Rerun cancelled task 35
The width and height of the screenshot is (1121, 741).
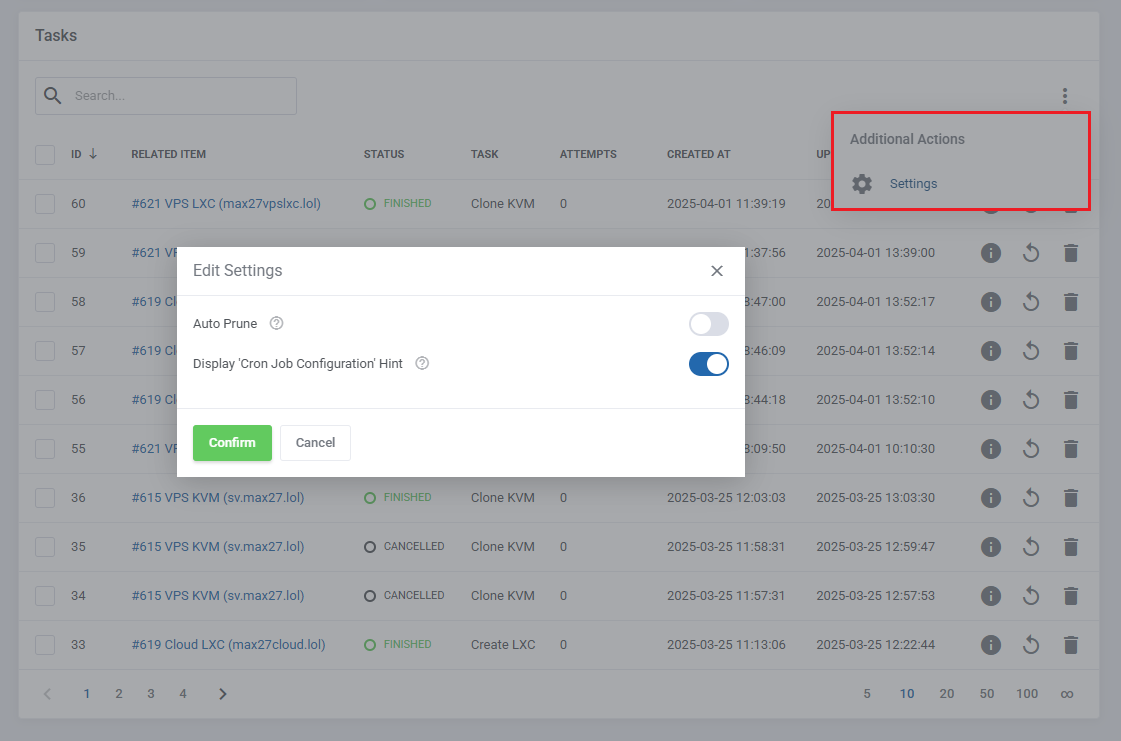pyautogui.click(x=1030, y=546)
